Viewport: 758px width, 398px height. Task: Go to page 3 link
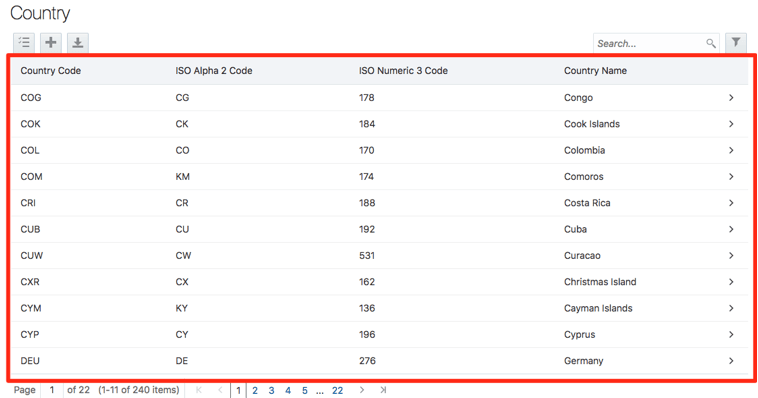[x=271, y=390]
